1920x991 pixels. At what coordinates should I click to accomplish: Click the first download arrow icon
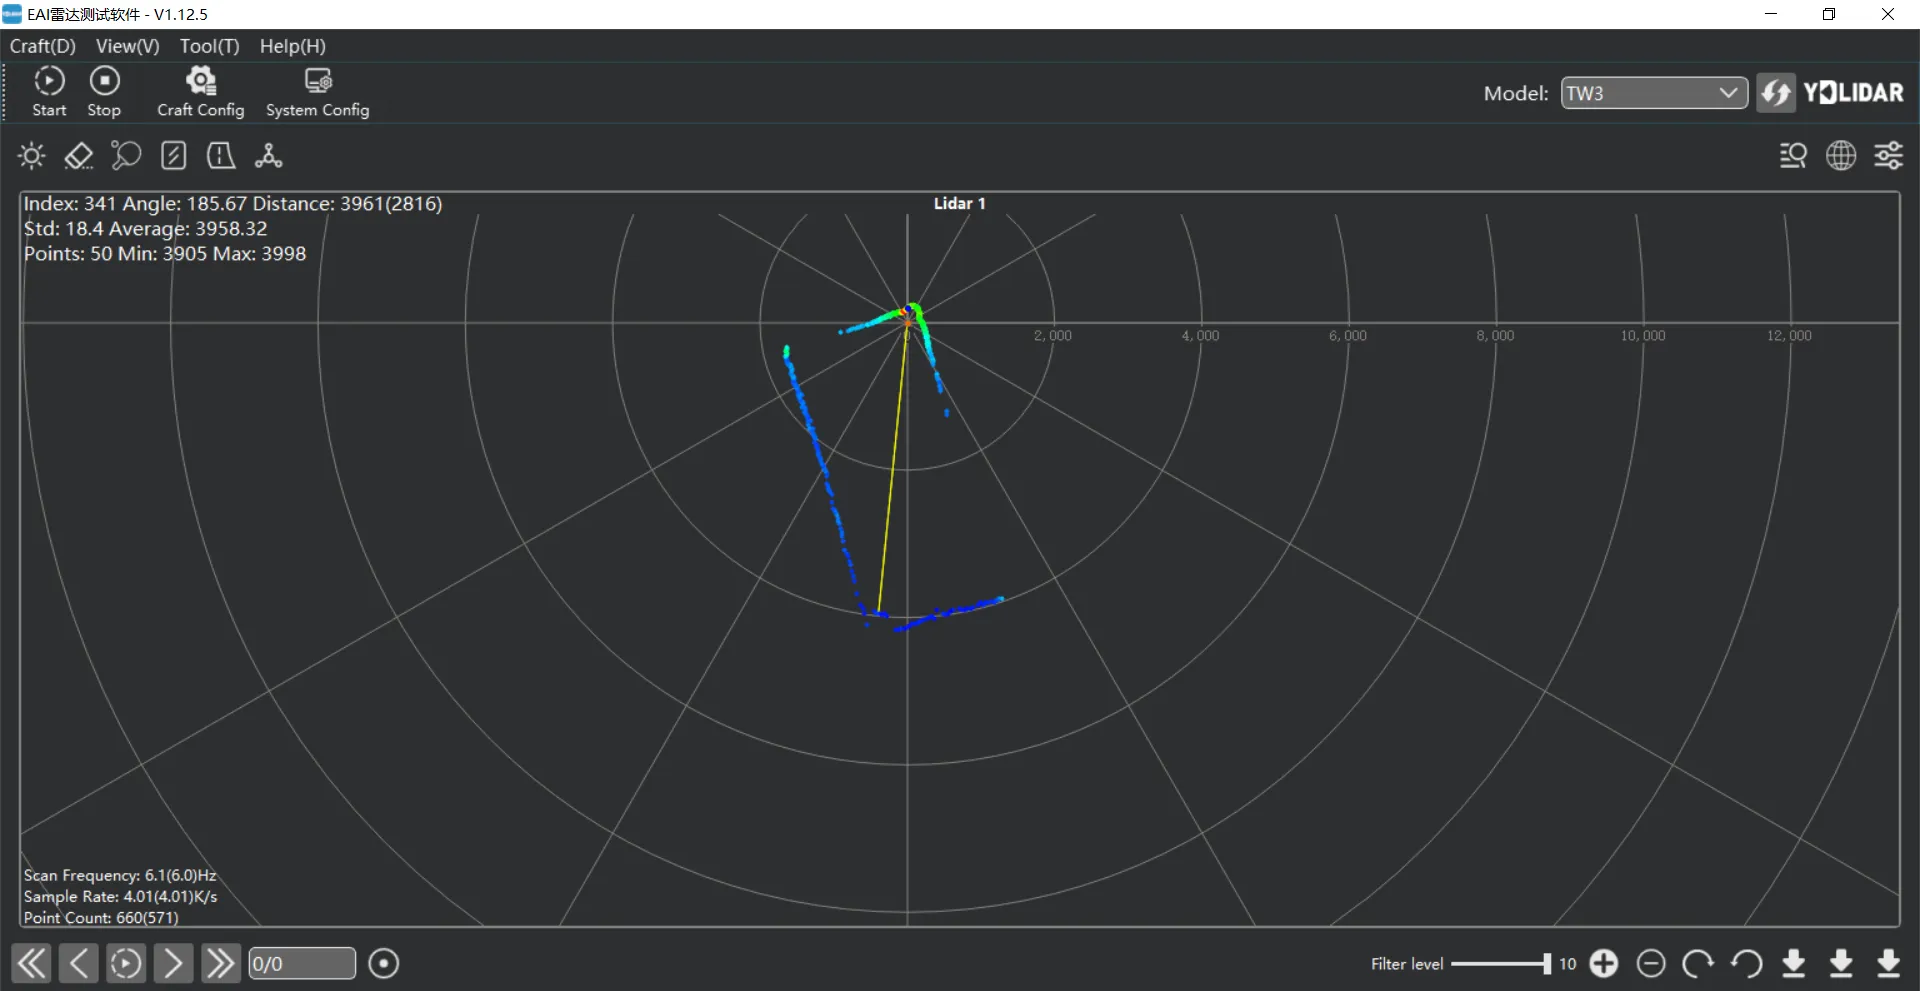[1794, 963]
